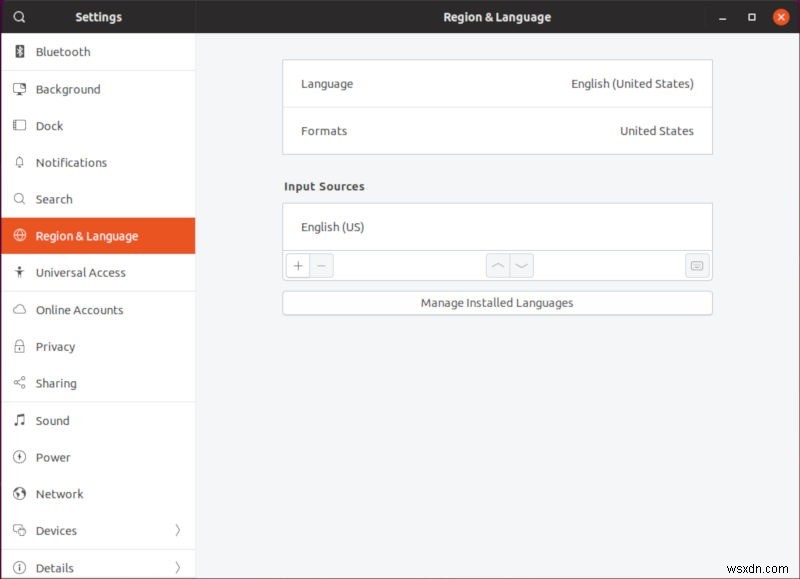Add an input source with plus button

[x=298, y=266]
